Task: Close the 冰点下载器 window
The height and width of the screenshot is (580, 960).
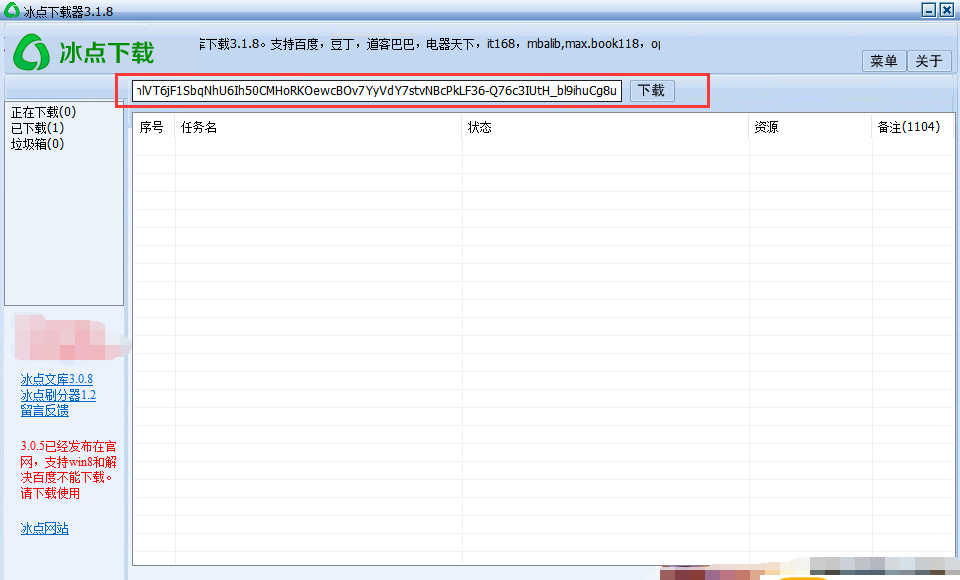Action: 947,10
